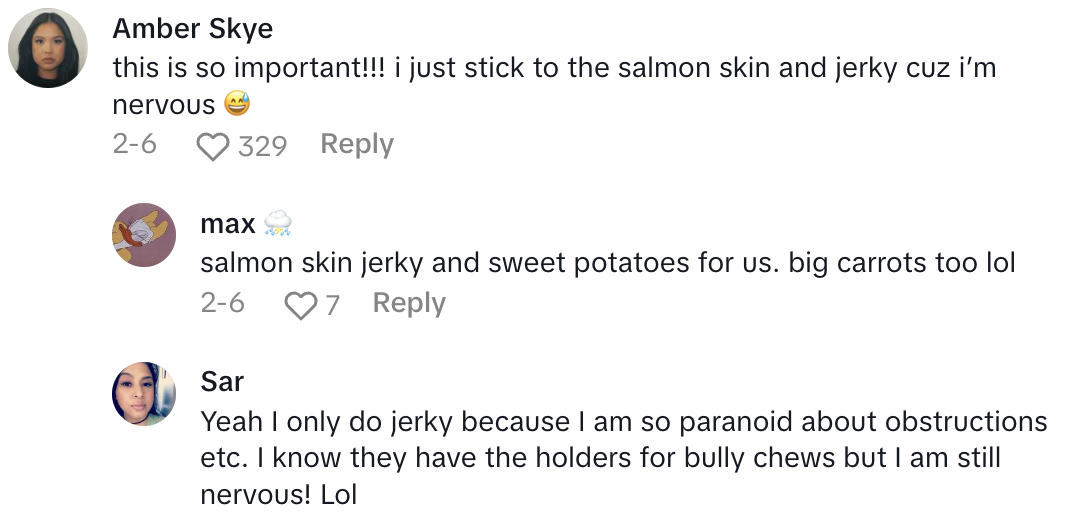The width and height of the screenshot is (1080, 514).
Task: Click the 329 like count
Action: coord(263,147)
